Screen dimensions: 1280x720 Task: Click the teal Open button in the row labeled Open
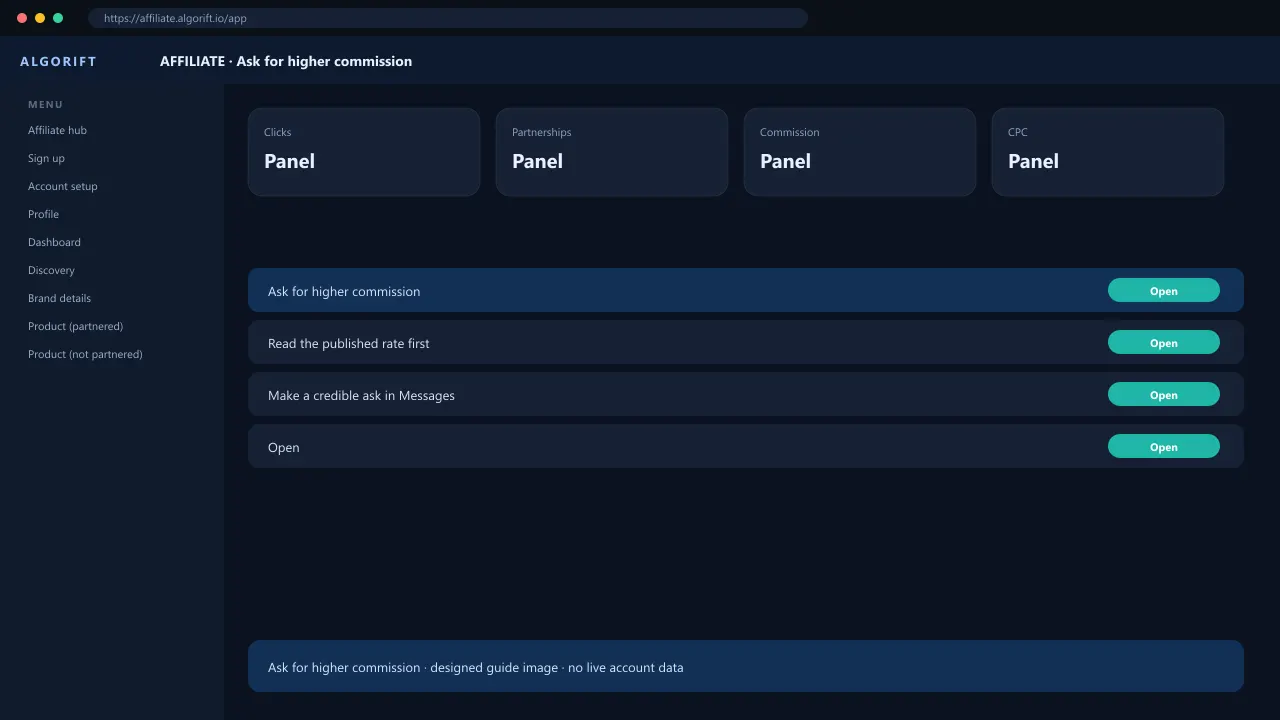coord(1163,447)
